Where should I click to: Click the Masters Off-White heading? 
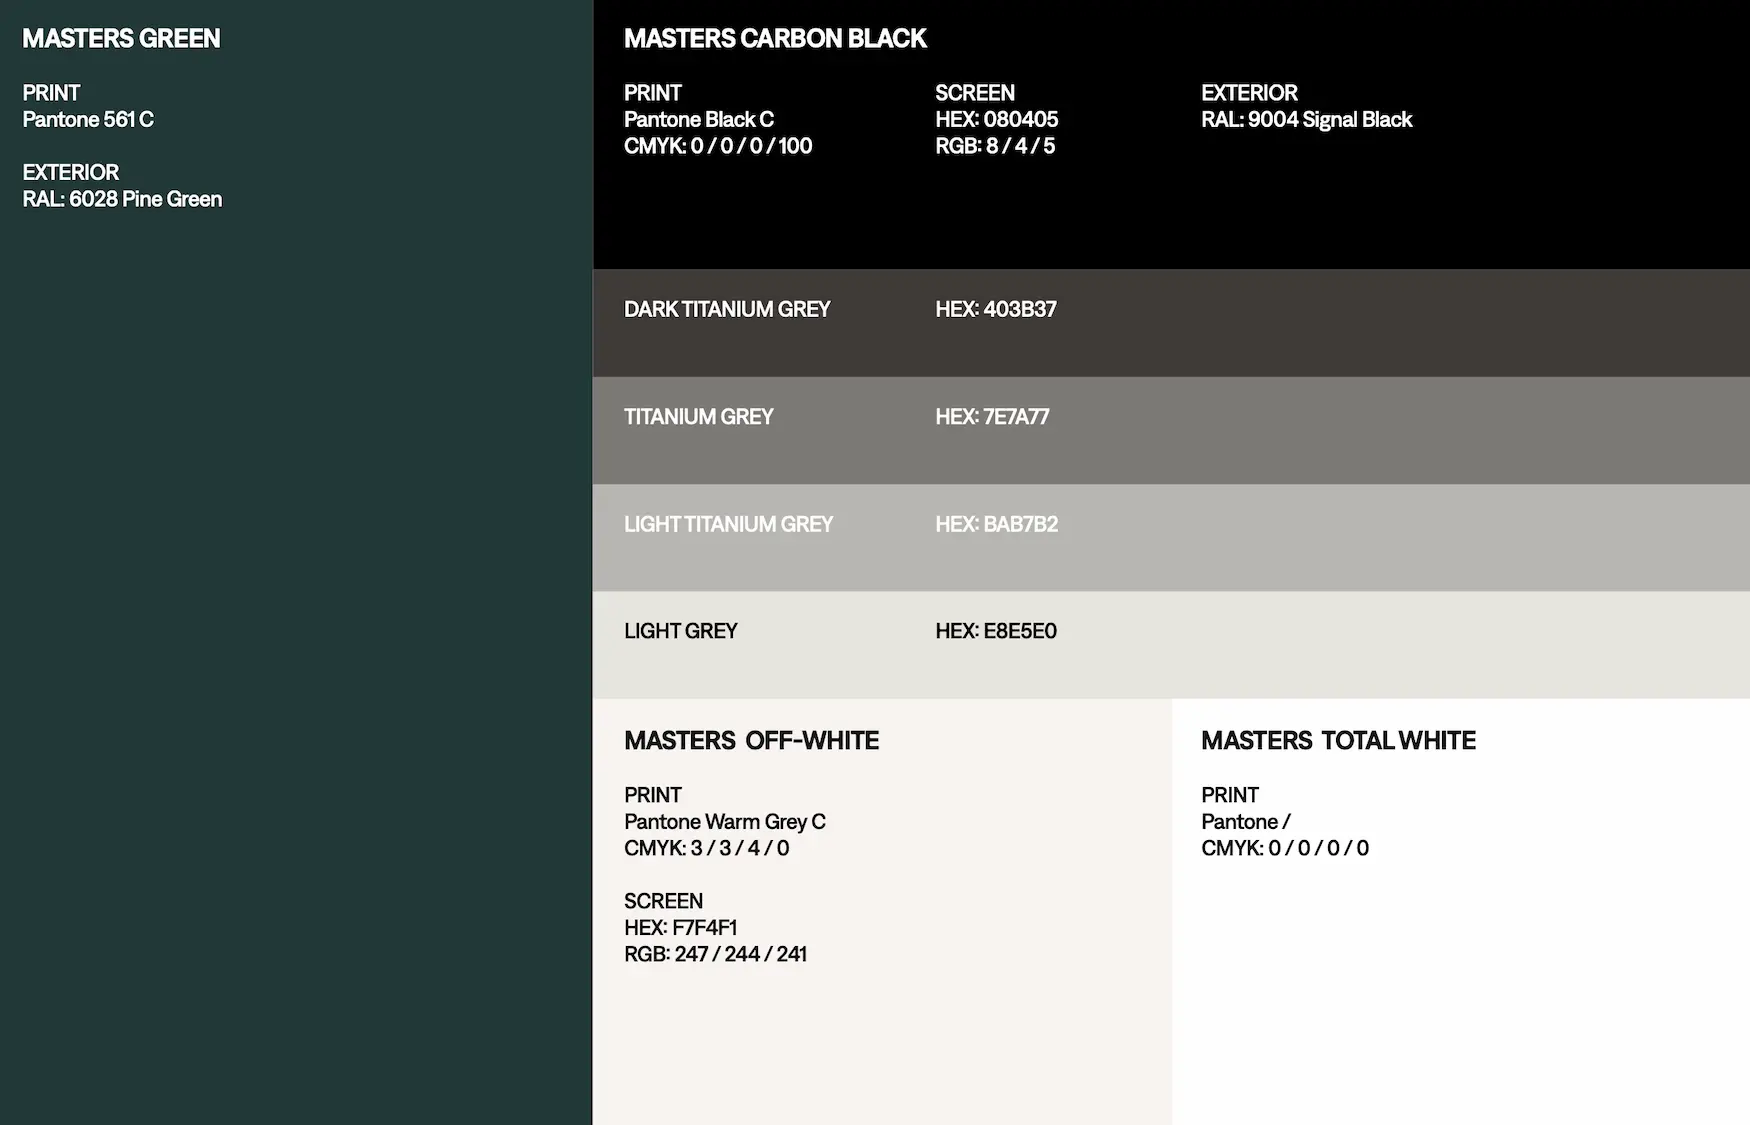pyautogui.click(x=751, y=741)
